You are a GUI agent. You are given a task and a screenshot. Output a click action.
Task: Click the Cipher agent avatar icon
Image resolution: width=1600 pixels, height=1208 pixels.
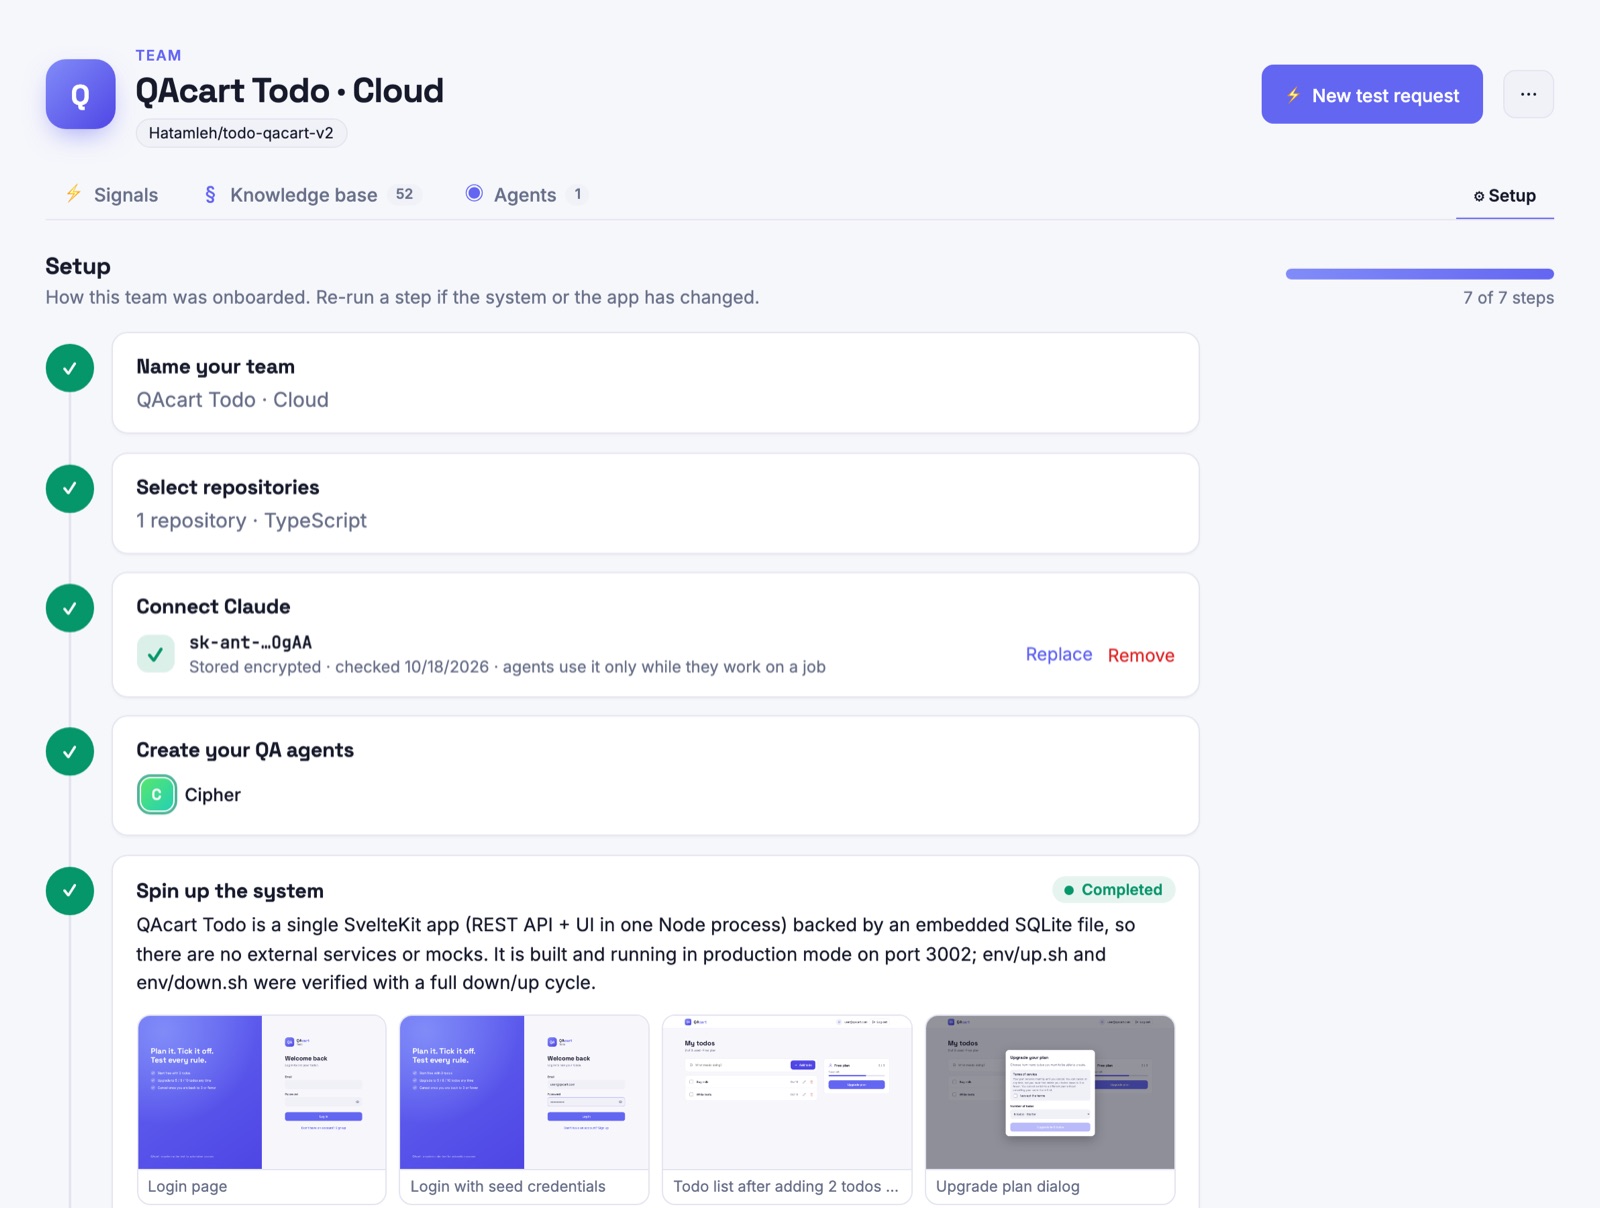click(156, 795)
